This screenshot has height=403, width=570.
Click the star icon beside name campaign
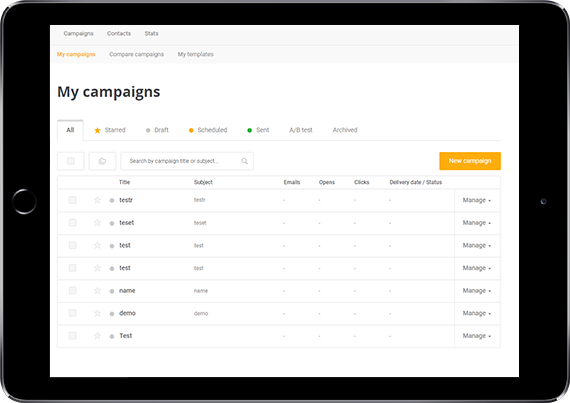[x=97, y=290]
